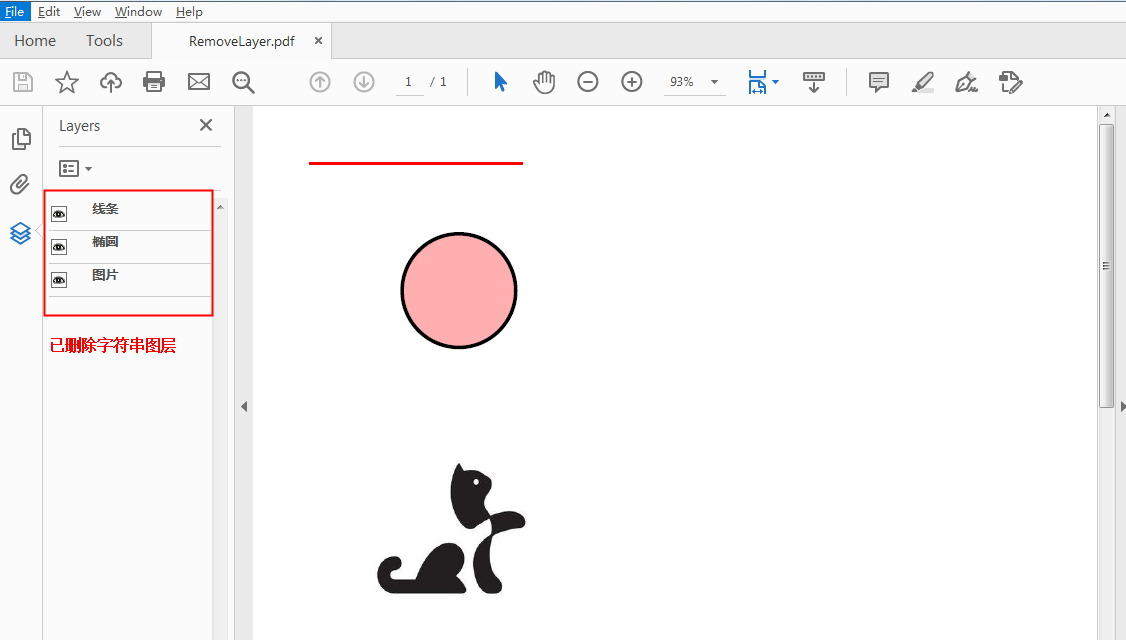The image size is (1126, 640).
Task: Click the black cat image on the page
Action: point(451,529)
